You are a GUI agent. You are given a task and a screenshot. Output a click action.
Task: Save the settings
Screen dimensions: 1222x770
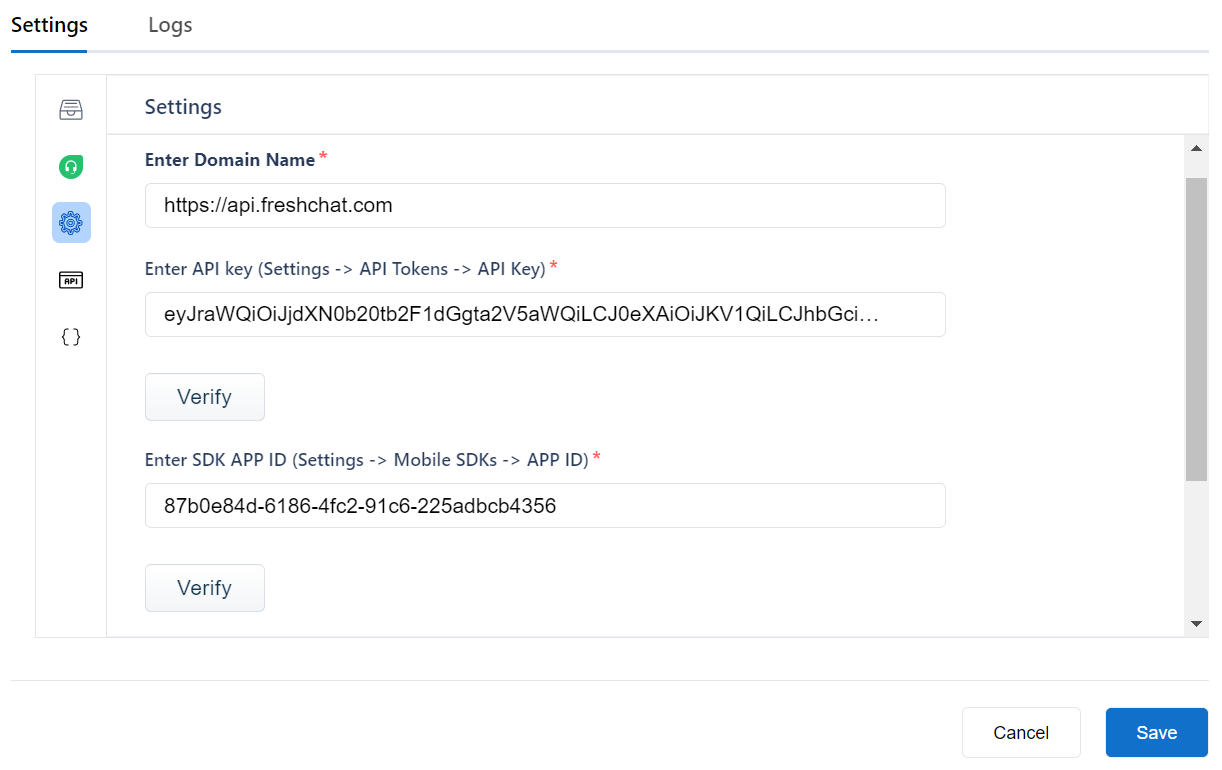click(1157, 733)
